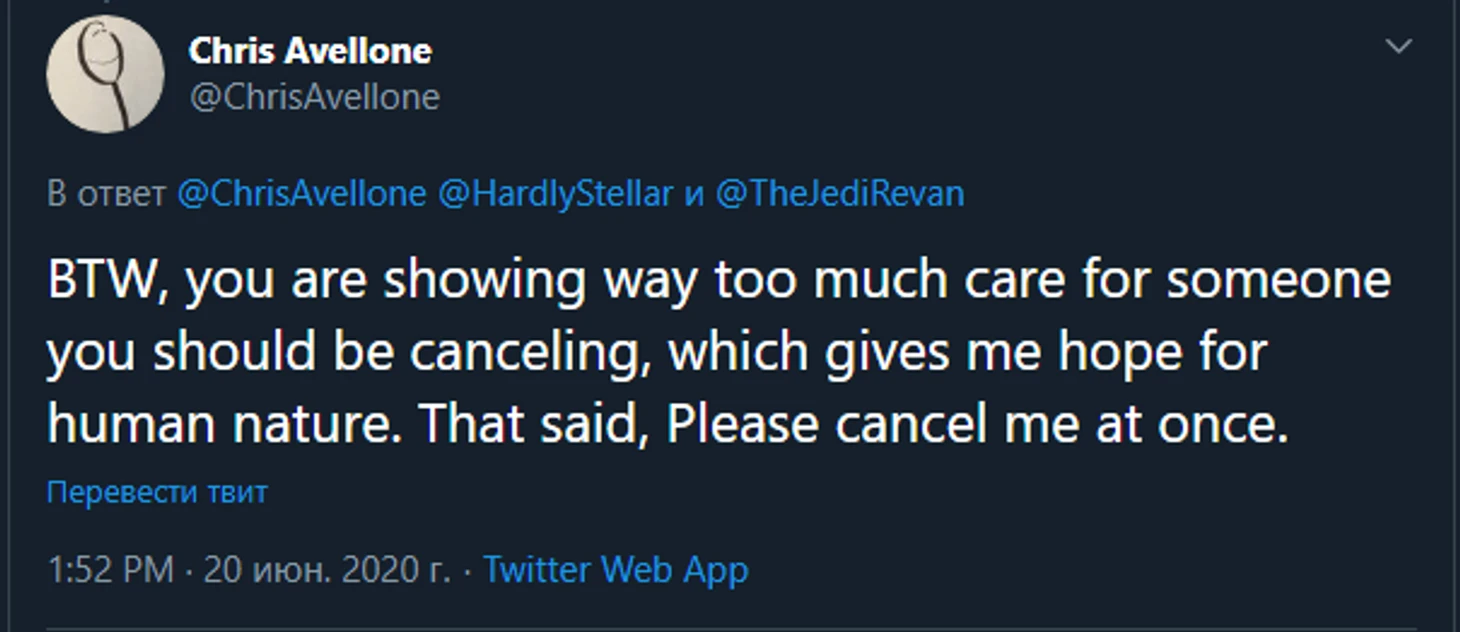Click the tweet's second line starting "you should"
Viewport: 1460px width, 632px height.
point(656,352)
